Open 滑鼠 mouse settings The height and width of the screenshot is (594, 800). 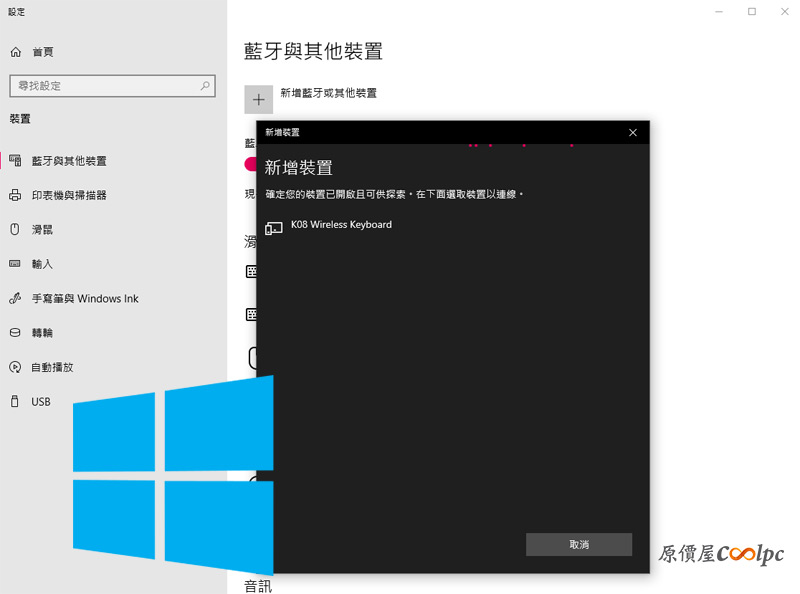coord(42,230)
